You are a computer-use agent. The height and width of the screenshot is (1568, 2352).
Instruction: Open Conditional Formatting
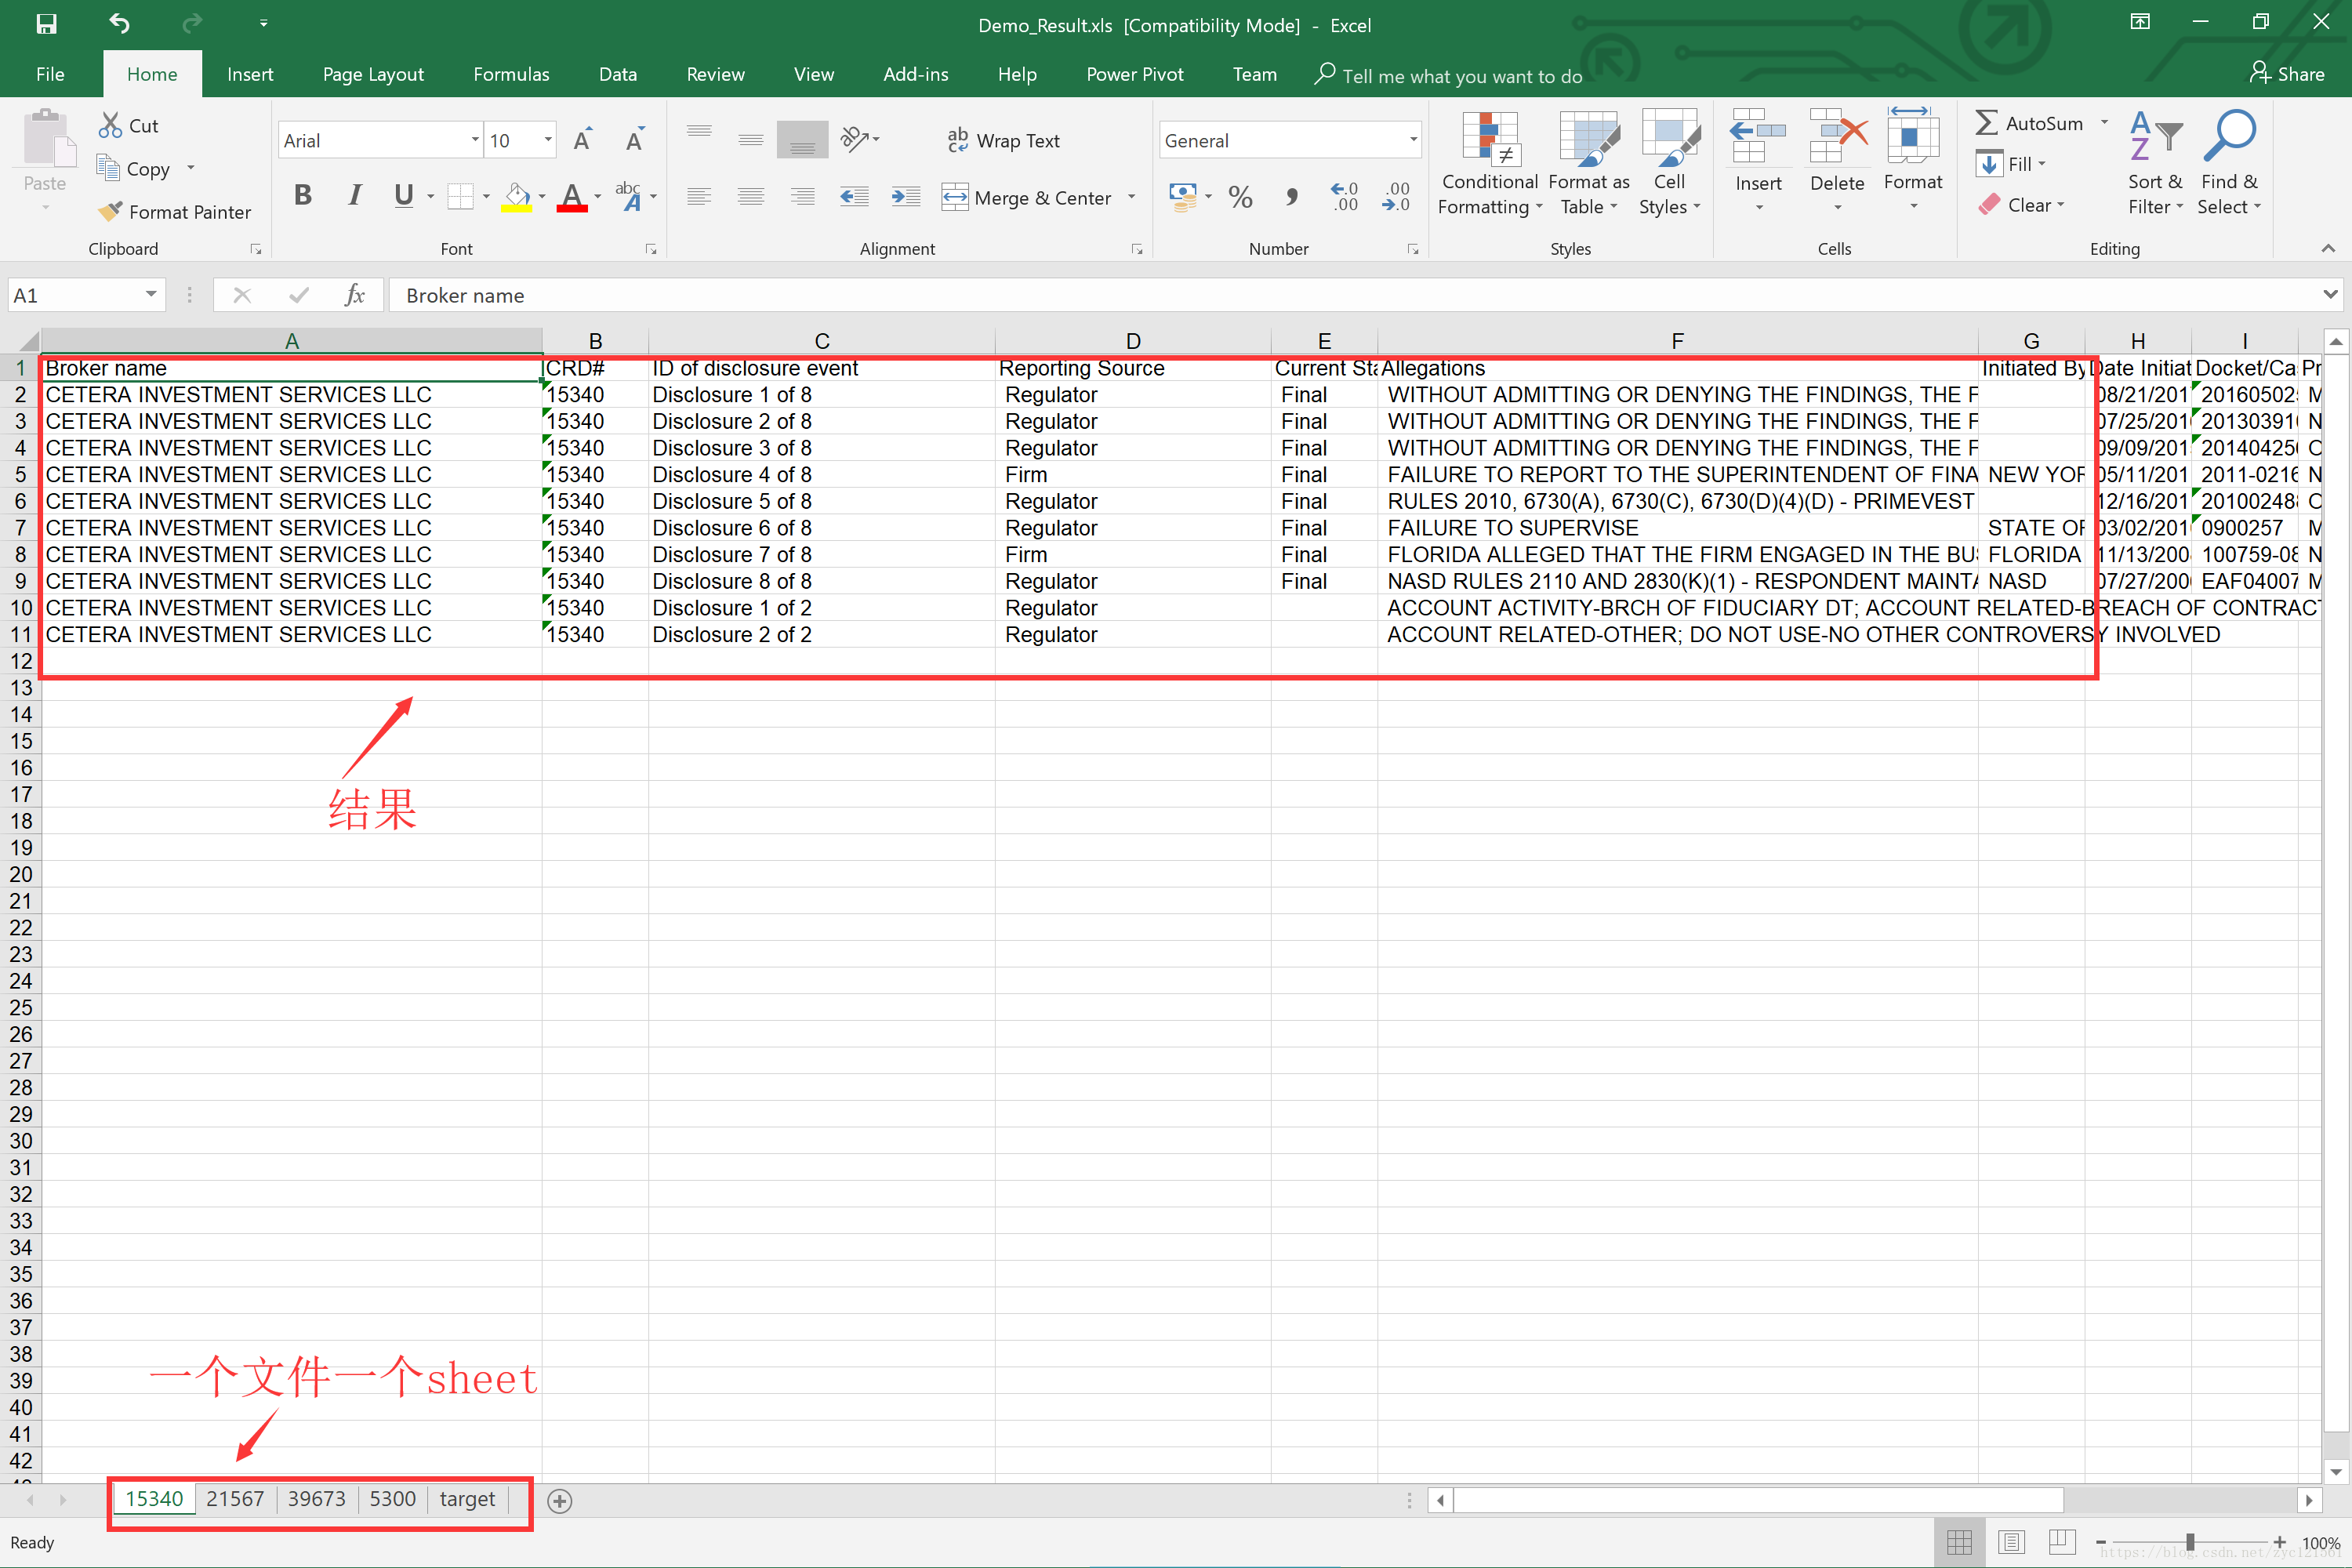click(x=1489, y=164)
